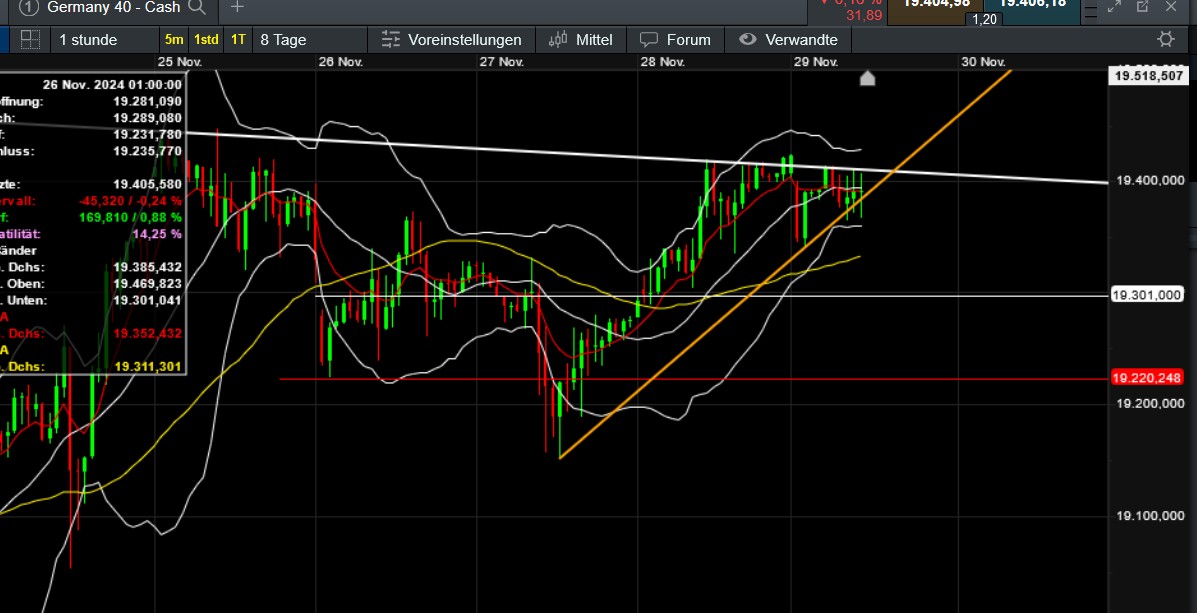Click the Mittel indicator icon

[x=556, y=40]
